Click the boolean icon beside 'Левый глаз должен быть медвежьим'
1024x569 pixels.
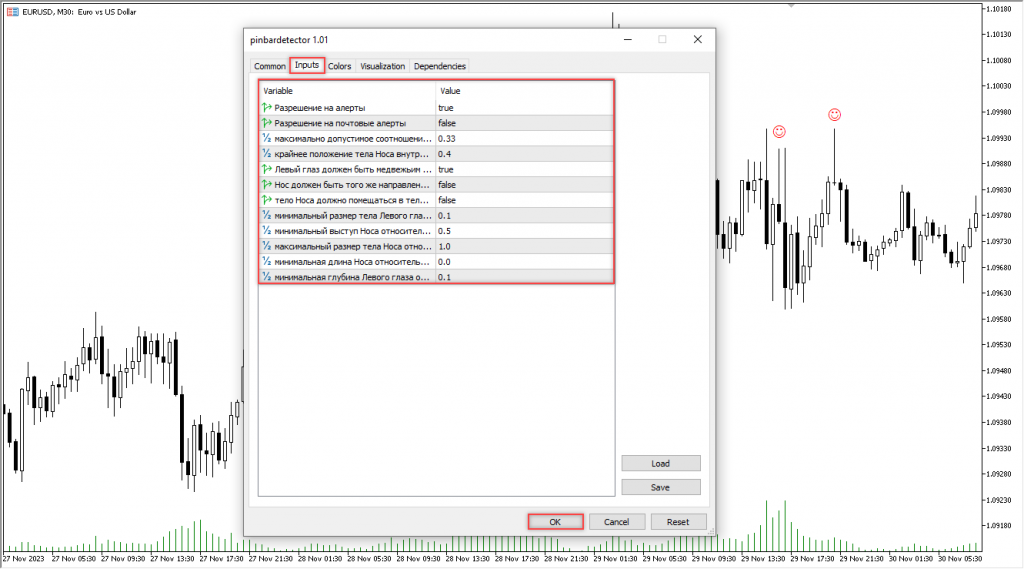point(267,169)
